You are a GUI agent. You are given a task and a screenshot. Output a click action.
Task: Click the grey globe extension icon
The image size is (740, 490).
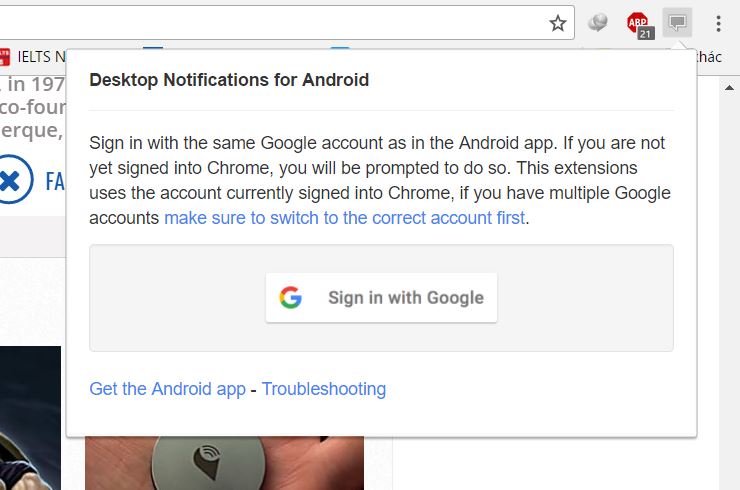click(598, 22)
